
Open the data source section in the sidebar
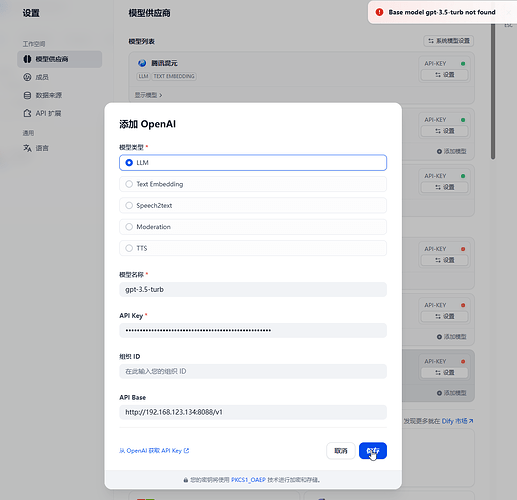(59, 95)
